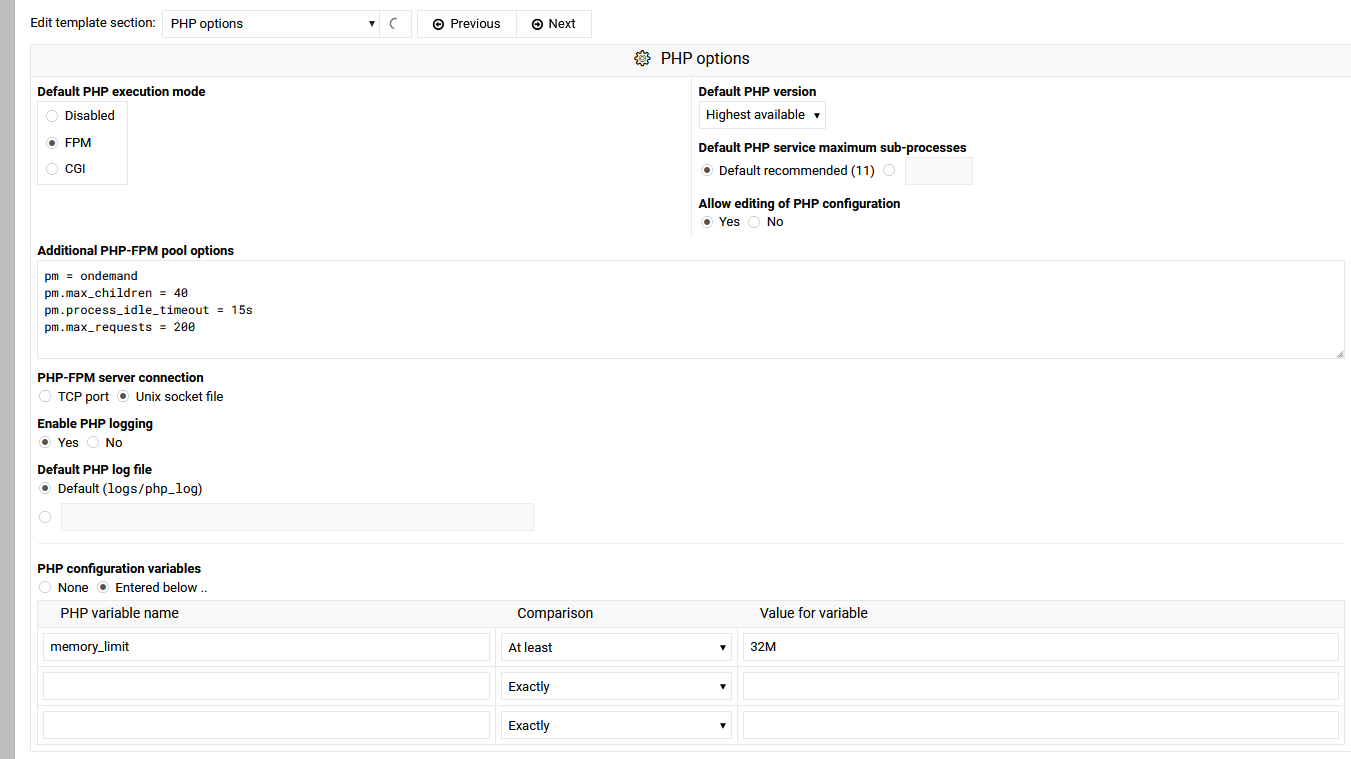This screenshot has width=1351, height=759.
Task: Open the second row Exactly comparison dropdown
Action: (617, 686)
